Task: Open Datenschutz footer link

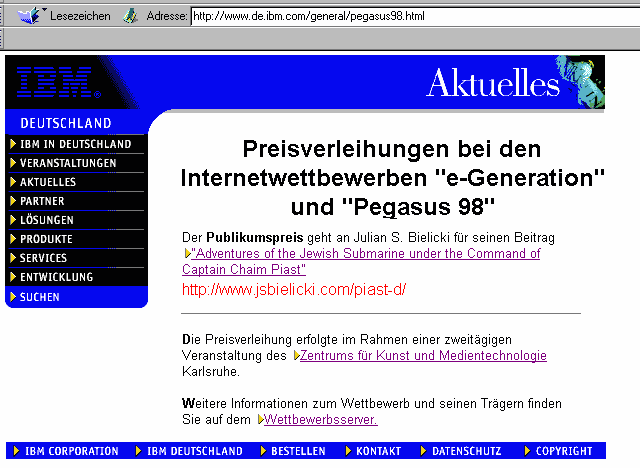Action: pyautogui.click(x=467, y=451)
